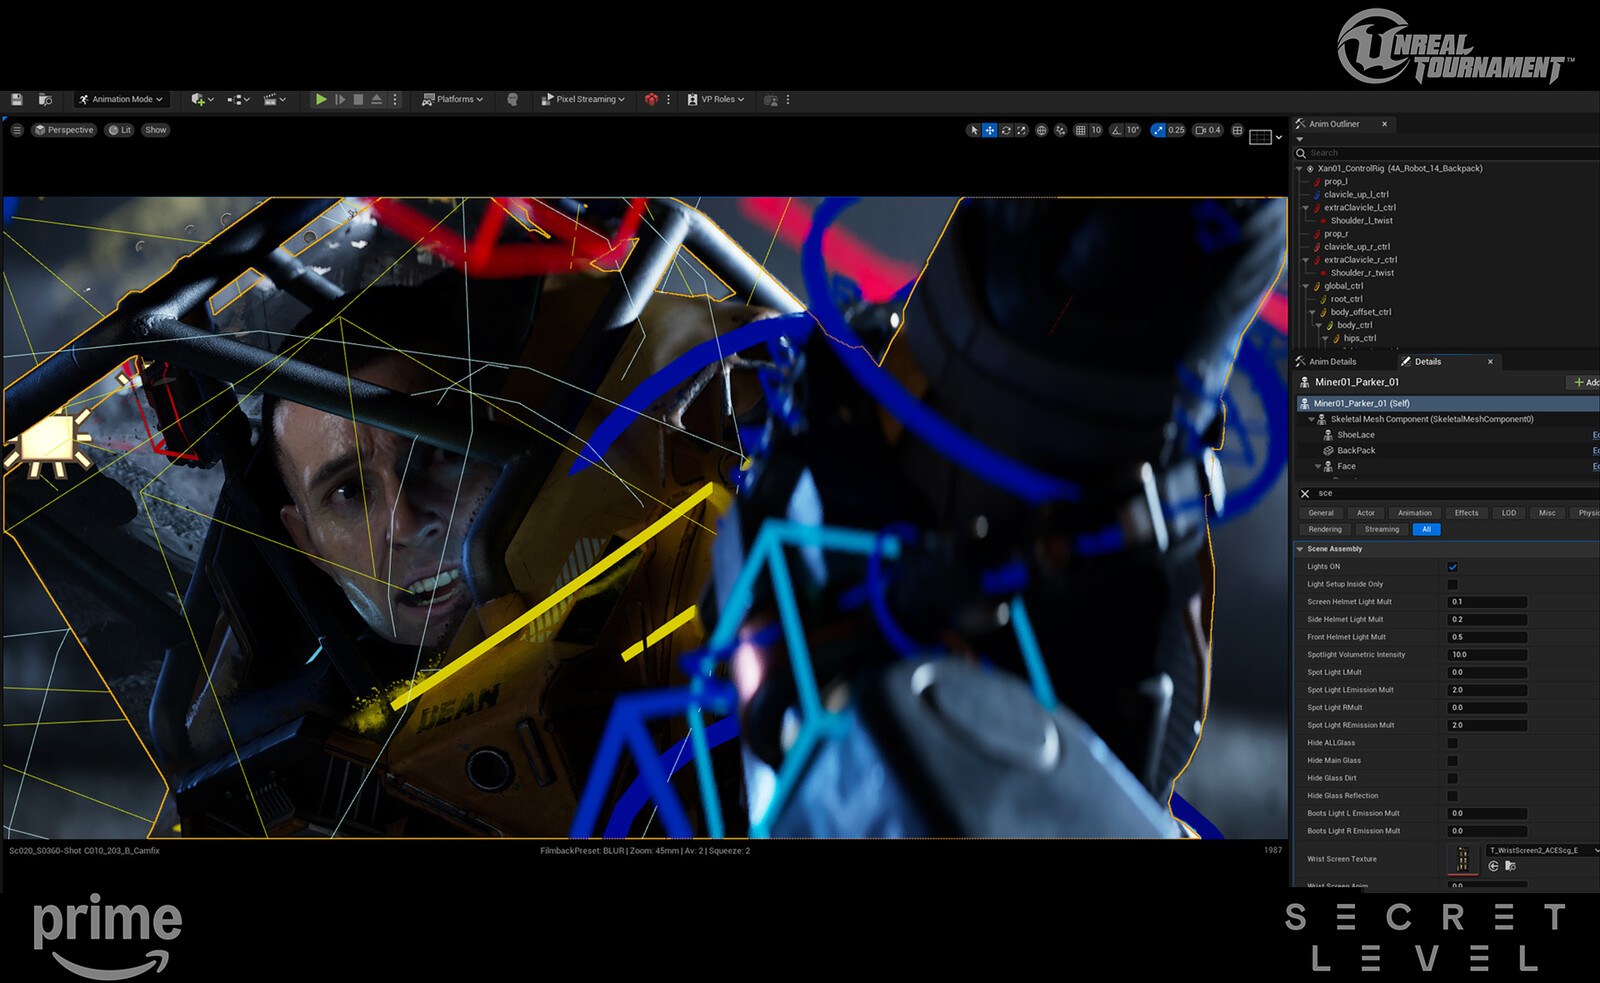Click the Anim Outliner search field
The height and width of the screenshot is (983, 1600).
pos(1447,153)
